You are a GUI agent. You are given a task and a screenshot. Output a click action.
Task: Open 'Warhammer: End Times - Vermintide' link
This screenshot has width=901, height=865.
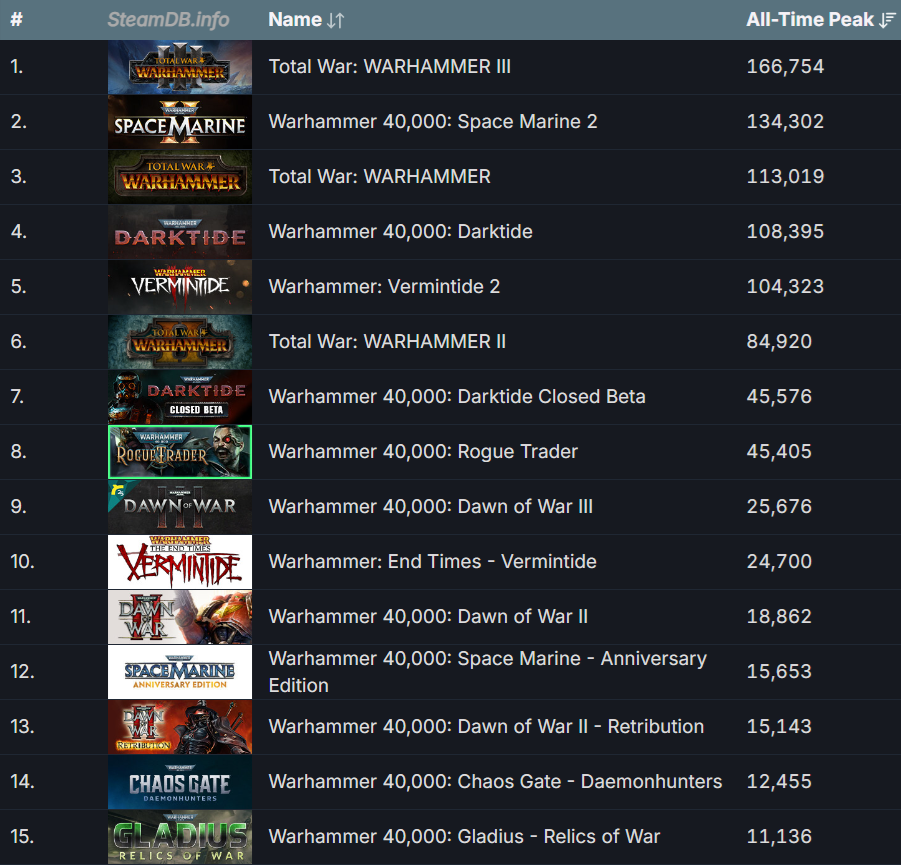(x=432, y=562)
